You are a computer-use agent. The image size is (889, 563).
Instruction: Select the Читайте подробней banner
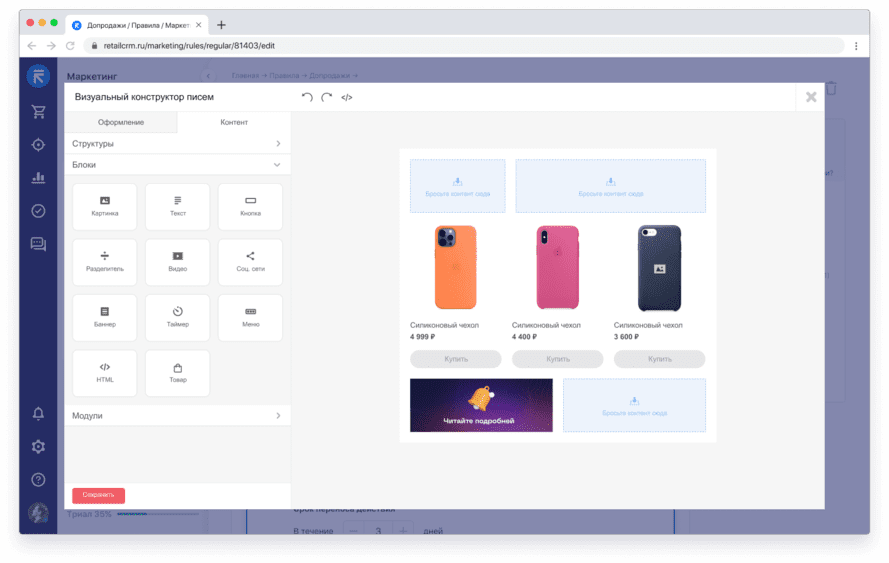tap(481, 405)
